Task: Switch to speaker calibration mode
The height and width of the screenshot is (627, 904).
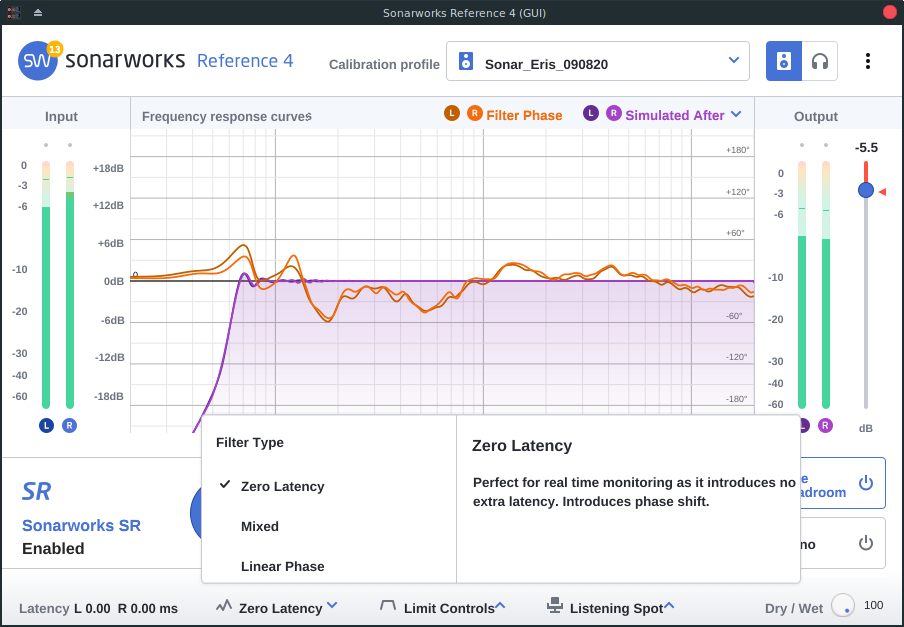Action: tap(784, 61)
